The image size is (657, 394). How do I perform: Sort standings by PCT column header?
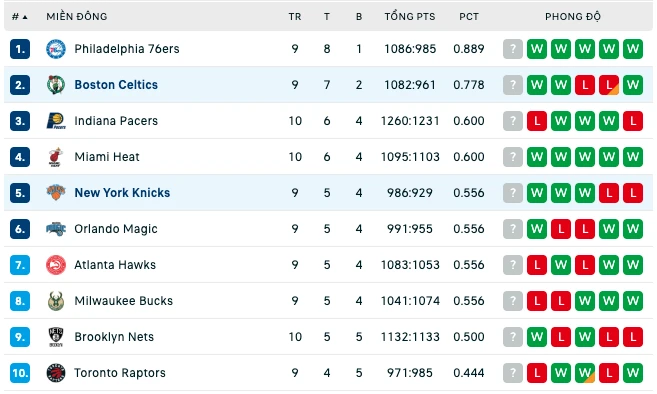pos(468,17)
